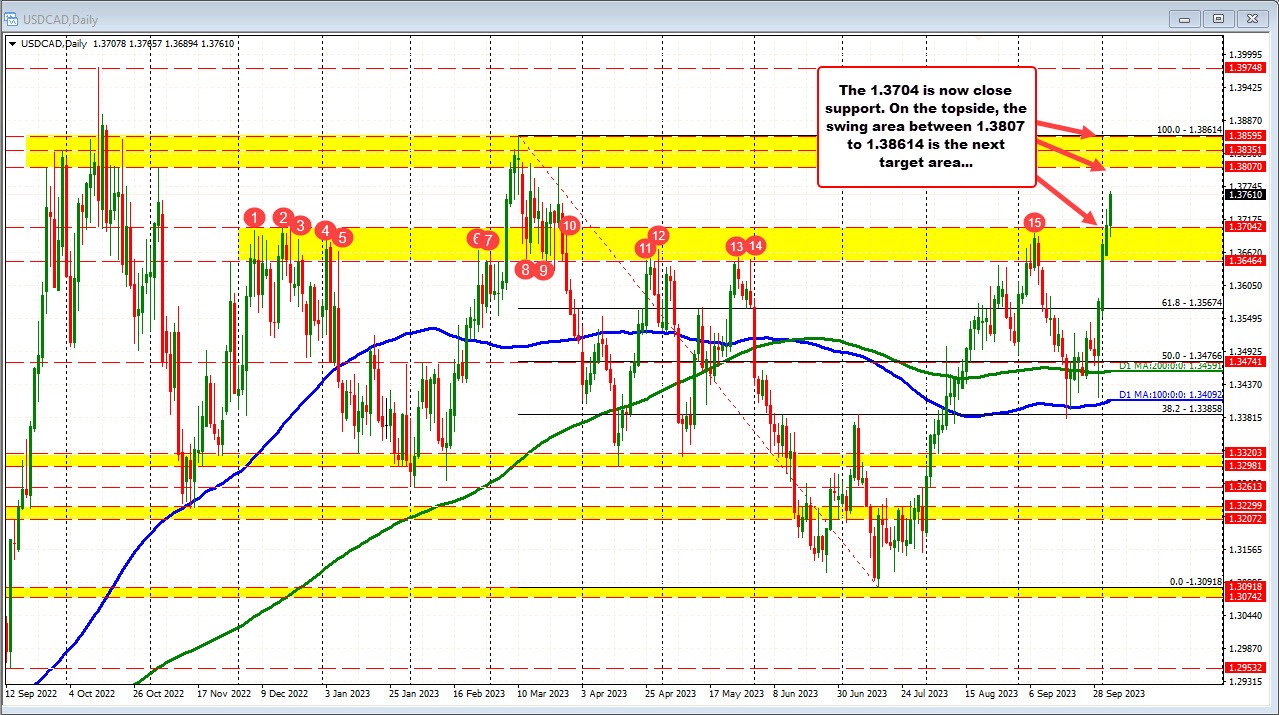Click the D1 MA:200 moving average label
This screenshot has width=1279, height=715.
1171,367
